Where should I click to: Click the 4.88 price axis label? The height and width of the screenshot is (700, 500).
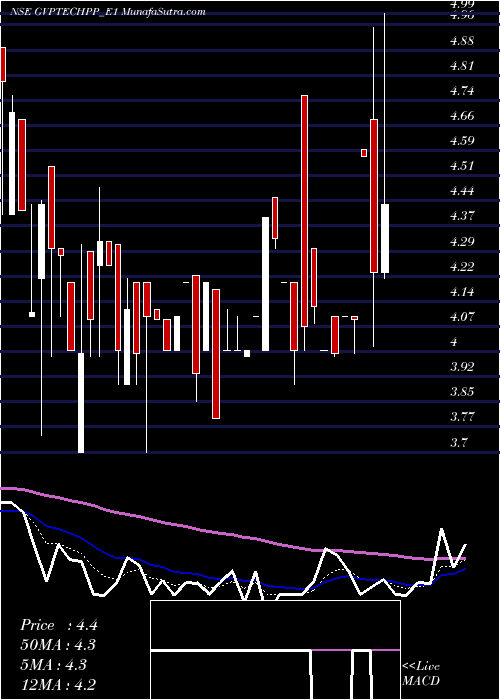pos(461,41)
